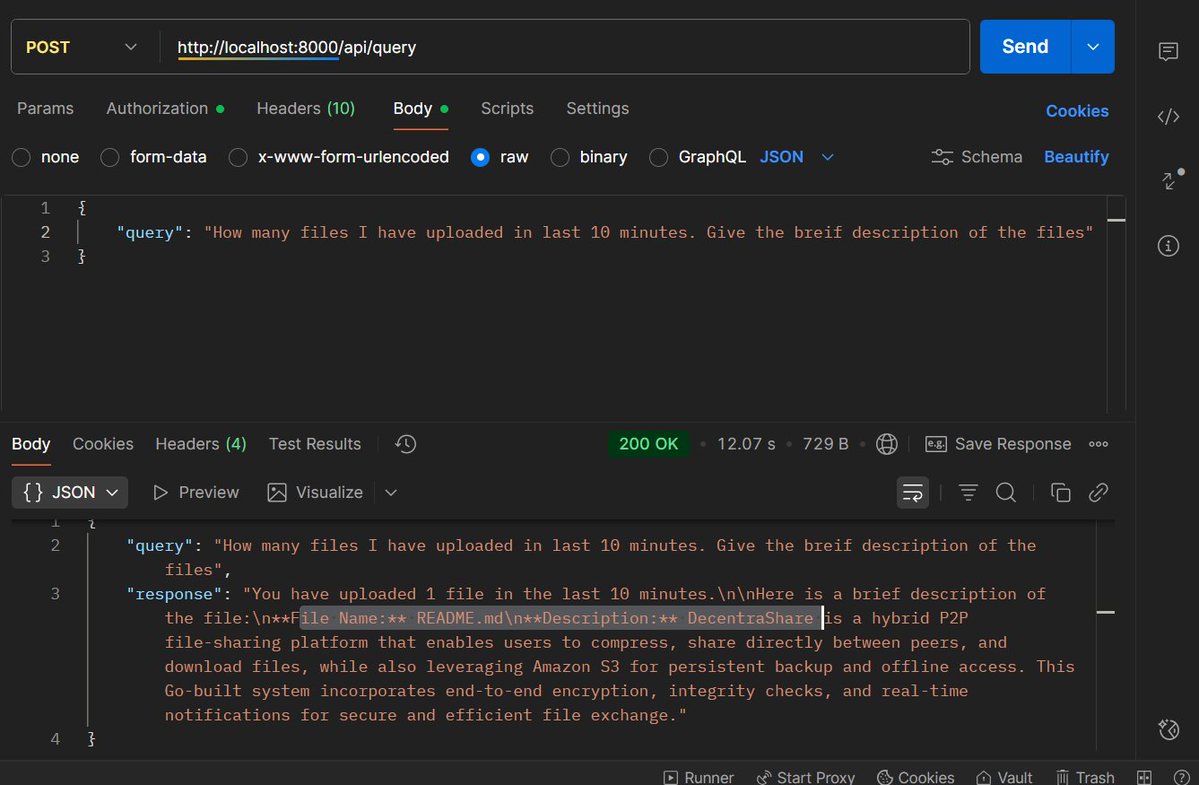Select the binary body type
The height and width of the screenshot is (785, 1199).
coord(589,157)
